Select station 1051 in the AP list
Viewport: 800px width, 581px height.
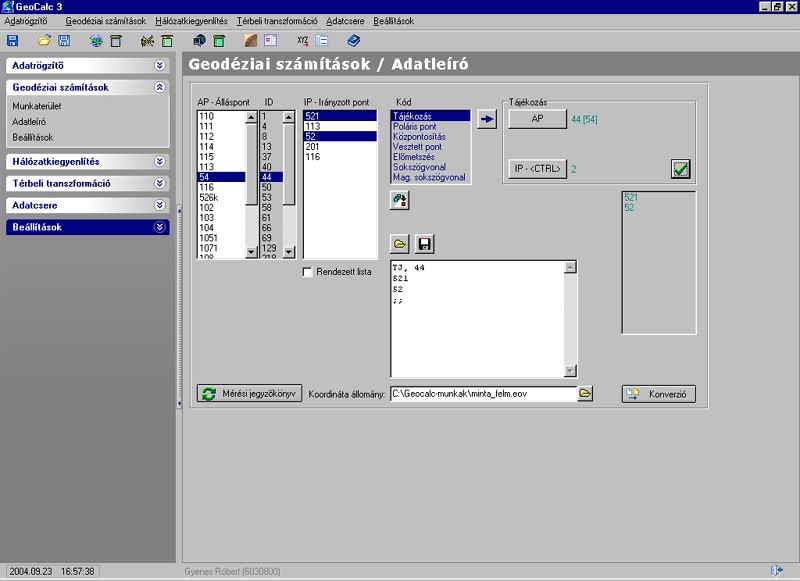(x=221, y=238)
